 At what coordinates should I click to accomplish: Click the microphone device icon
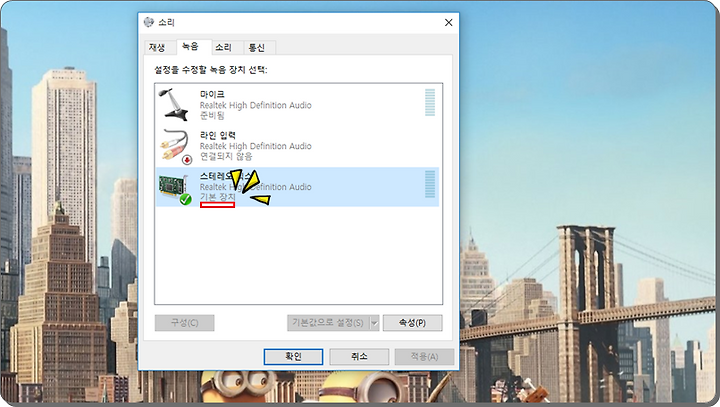pyautogui.click(x=174, y=104)
